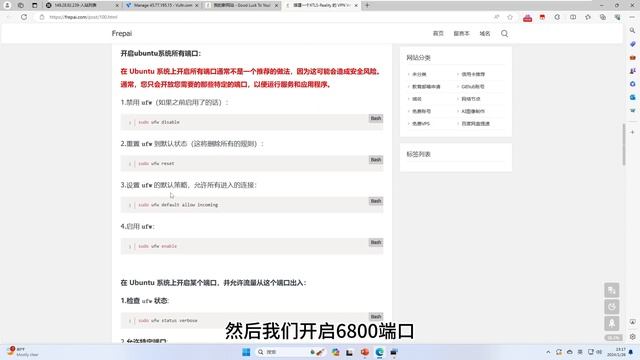This screenshot has width=640, height=360.
Task: Open the 百度网盘提速 category link
Action: pyautogui.click(x=476, y=123)
